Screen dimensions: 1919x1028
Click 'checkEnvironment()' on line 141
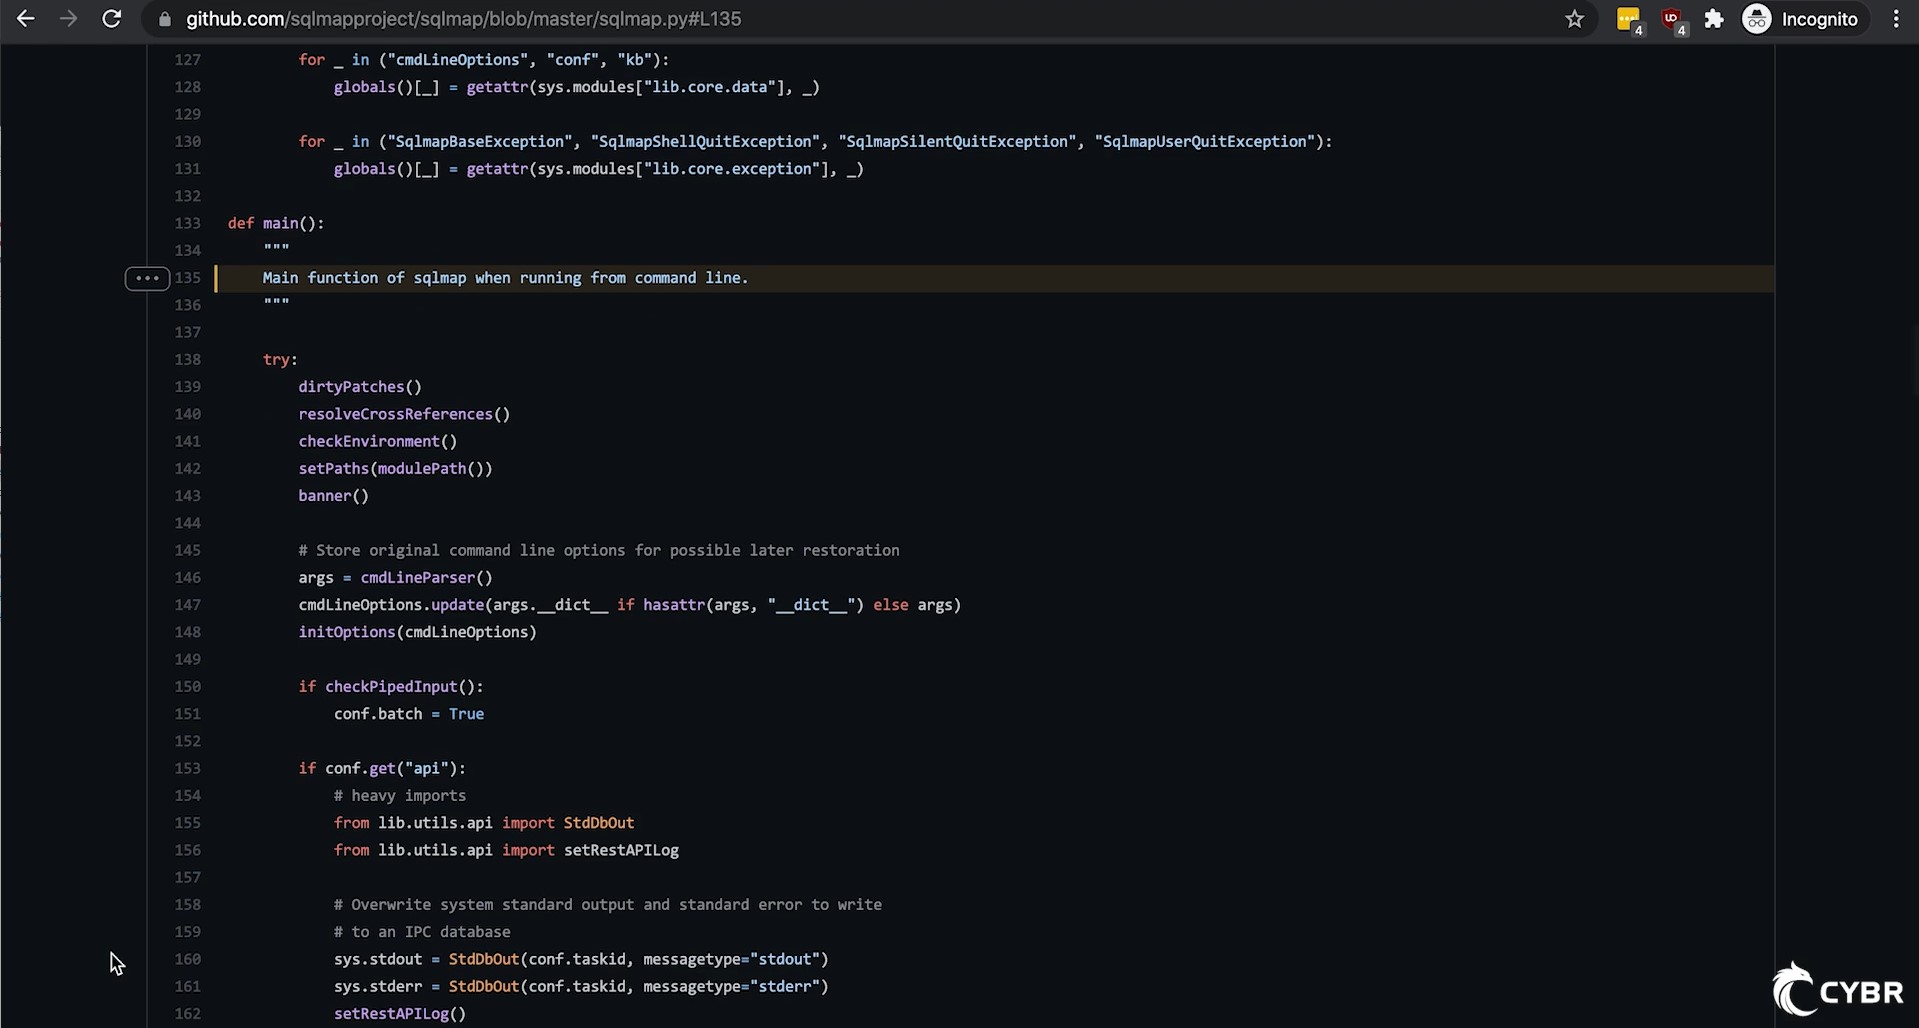(x=378, y=441)
